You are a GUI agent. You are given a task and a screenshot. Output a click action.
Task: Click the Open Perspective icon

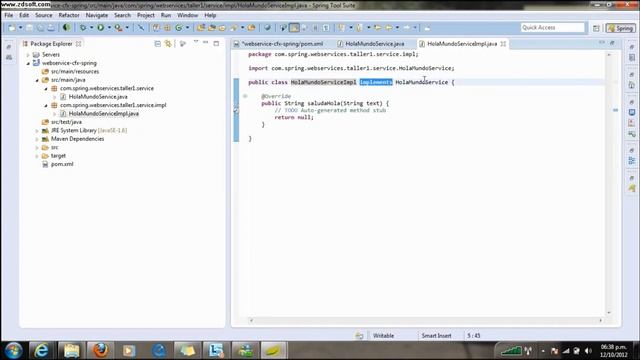596,28
